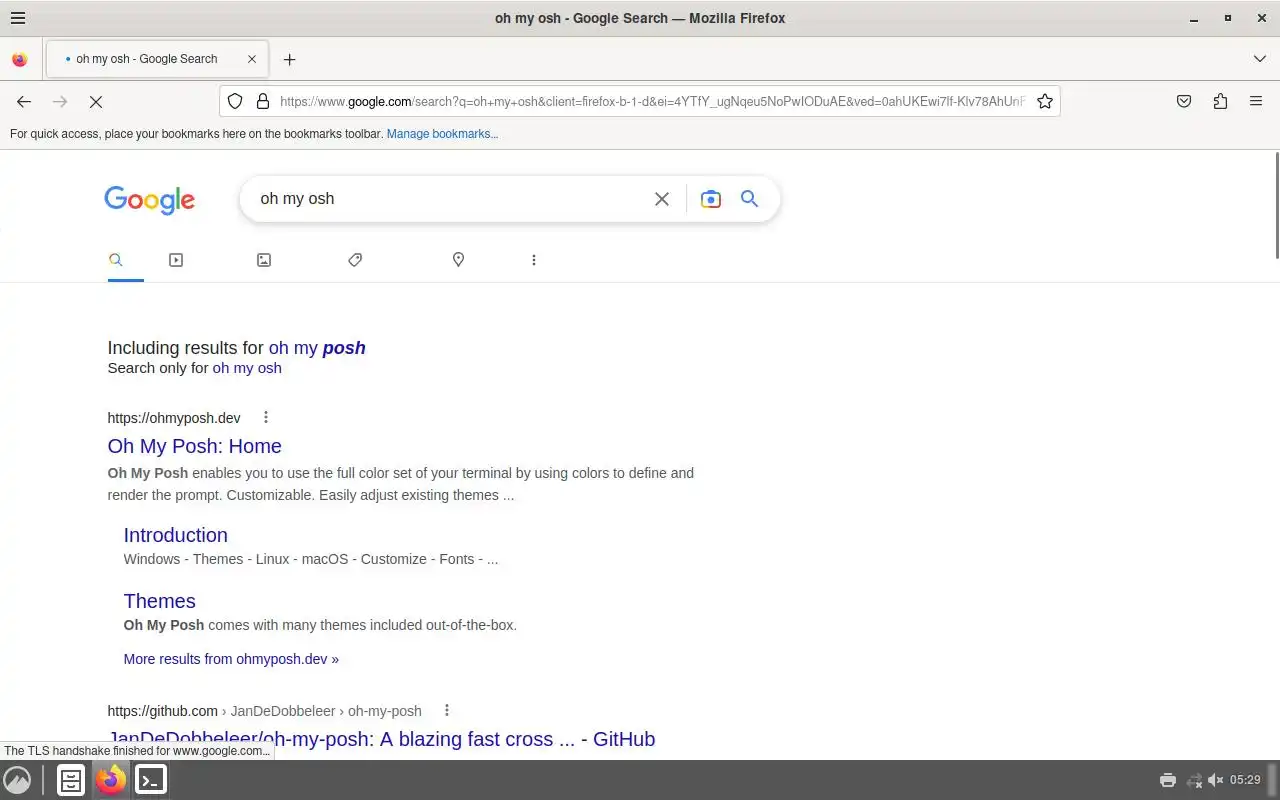Image resolution: width=1280 pixels, height=800 pixels.
Task: Open the Extensions puzzle icon
Action: 1220,101
